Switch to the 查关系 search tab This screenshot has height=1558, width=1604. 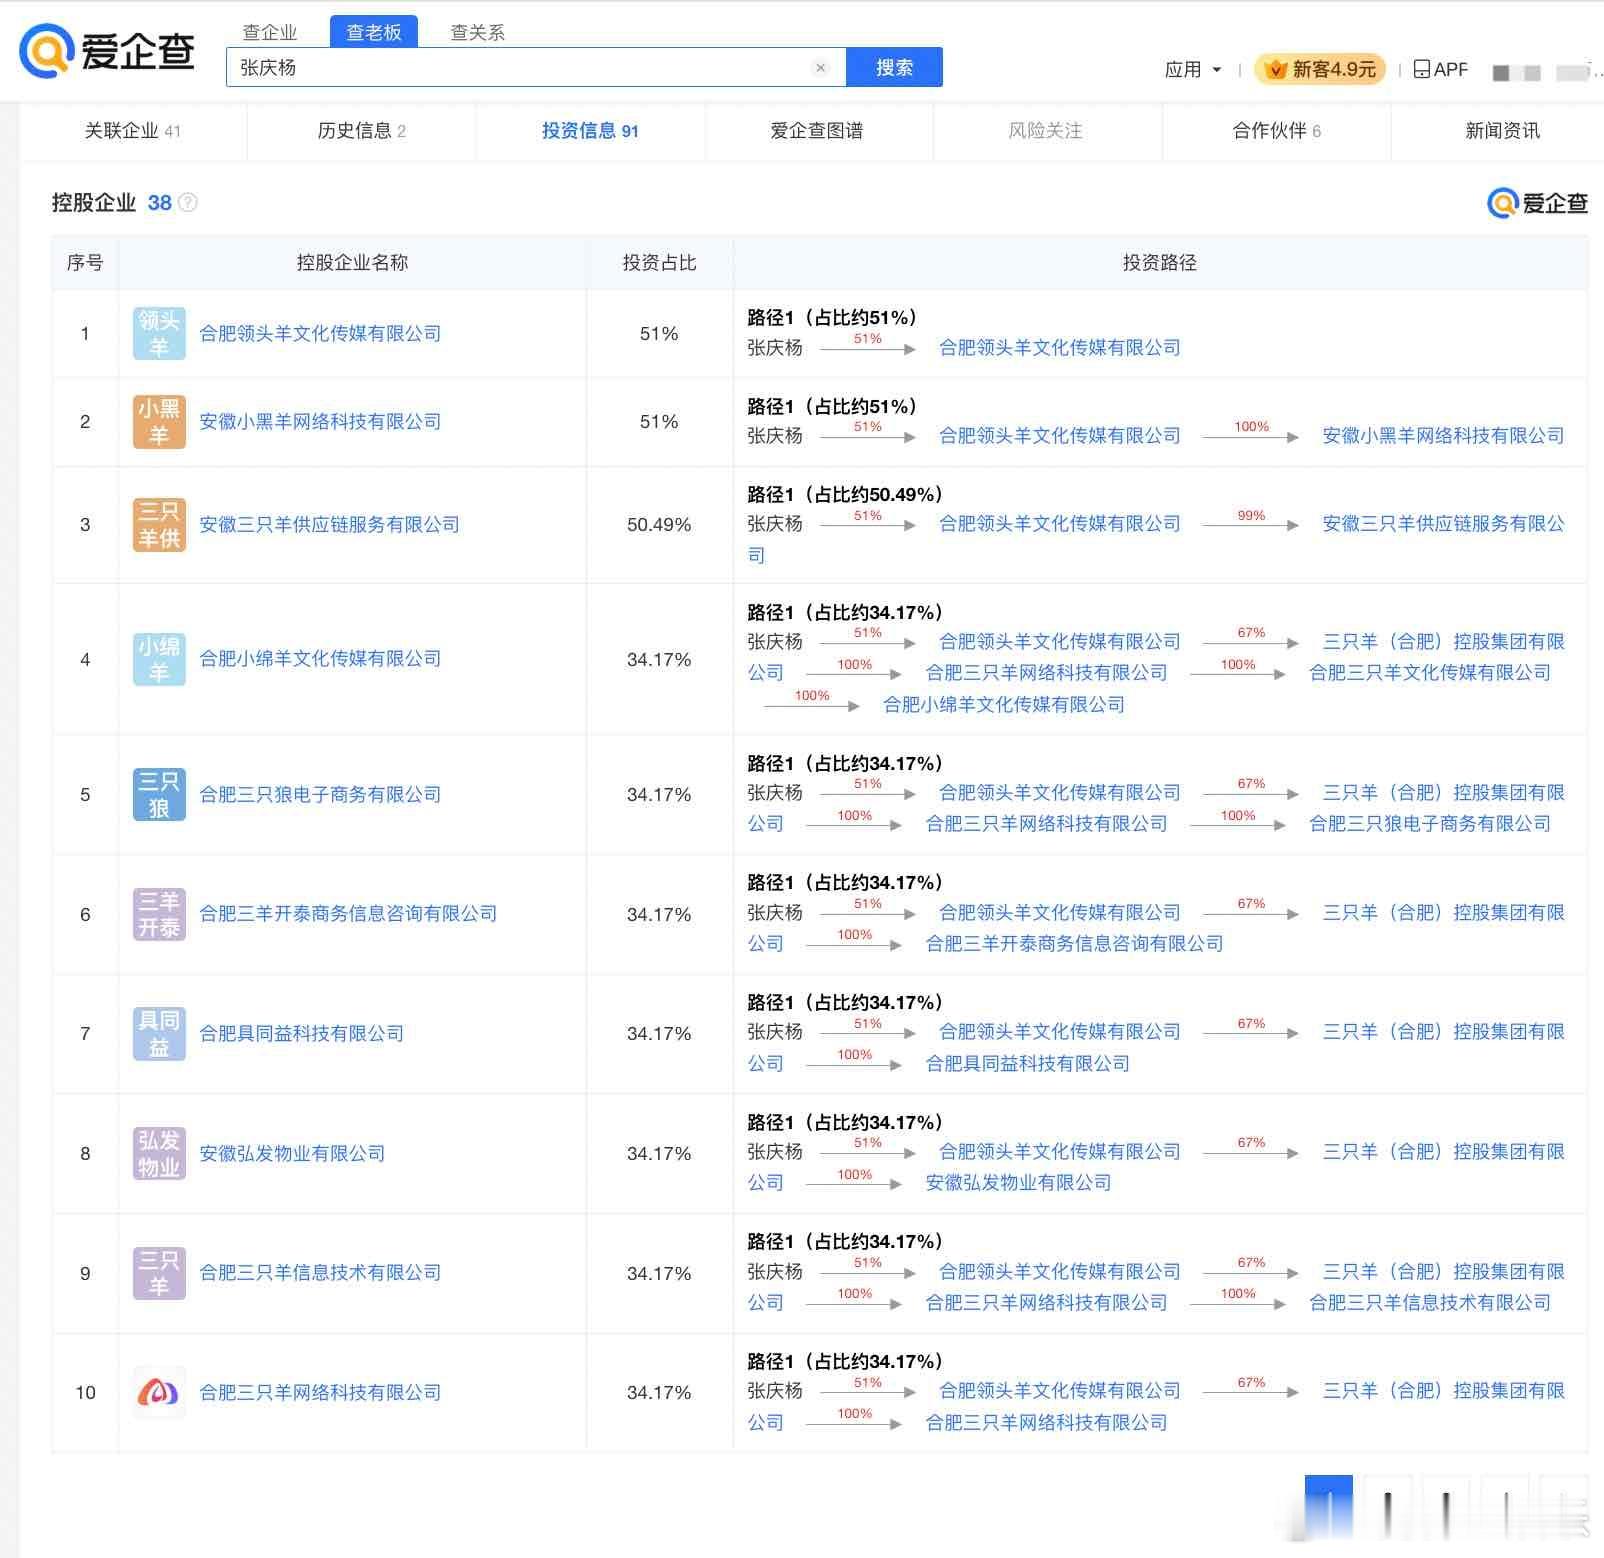point(478,32)
